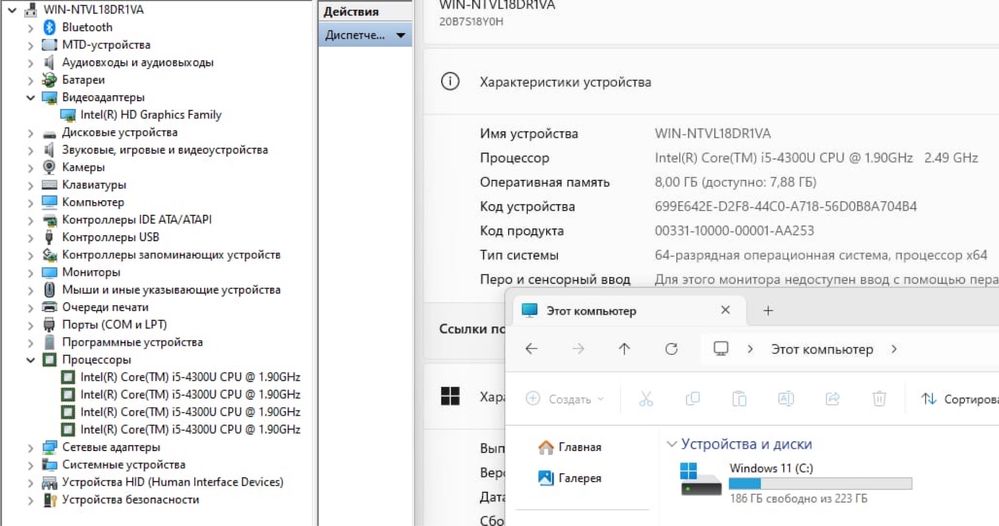Image resolution: width=999 pixels, height=526 pixels.
Task: Click the Cut scissors icon in Explorer toolbar
Action: click(646, 399)
